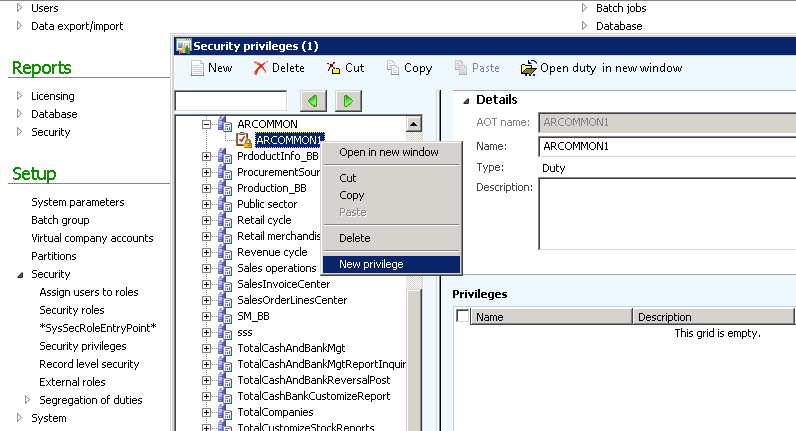Expand the Retail cycle tree node

point(206,220)
